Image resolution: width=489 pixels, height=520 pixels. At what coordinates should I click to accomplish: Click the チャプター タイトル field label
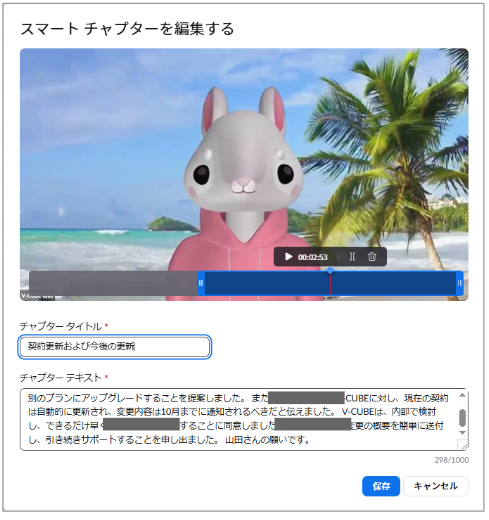(x=61, y=326)
